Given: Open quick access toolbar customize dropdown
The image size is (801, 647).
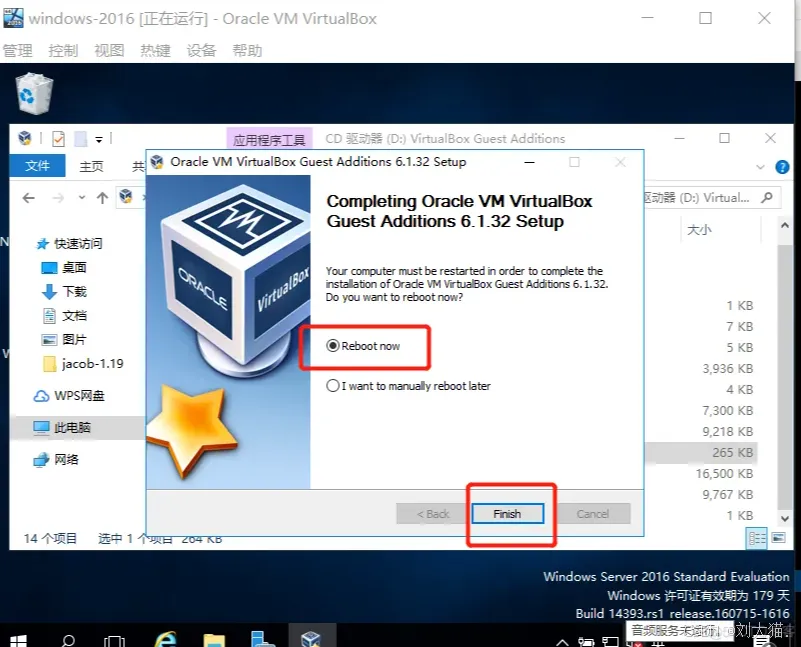Looking at the screenshot, I should pyautogui.click(x=99, y=139).
